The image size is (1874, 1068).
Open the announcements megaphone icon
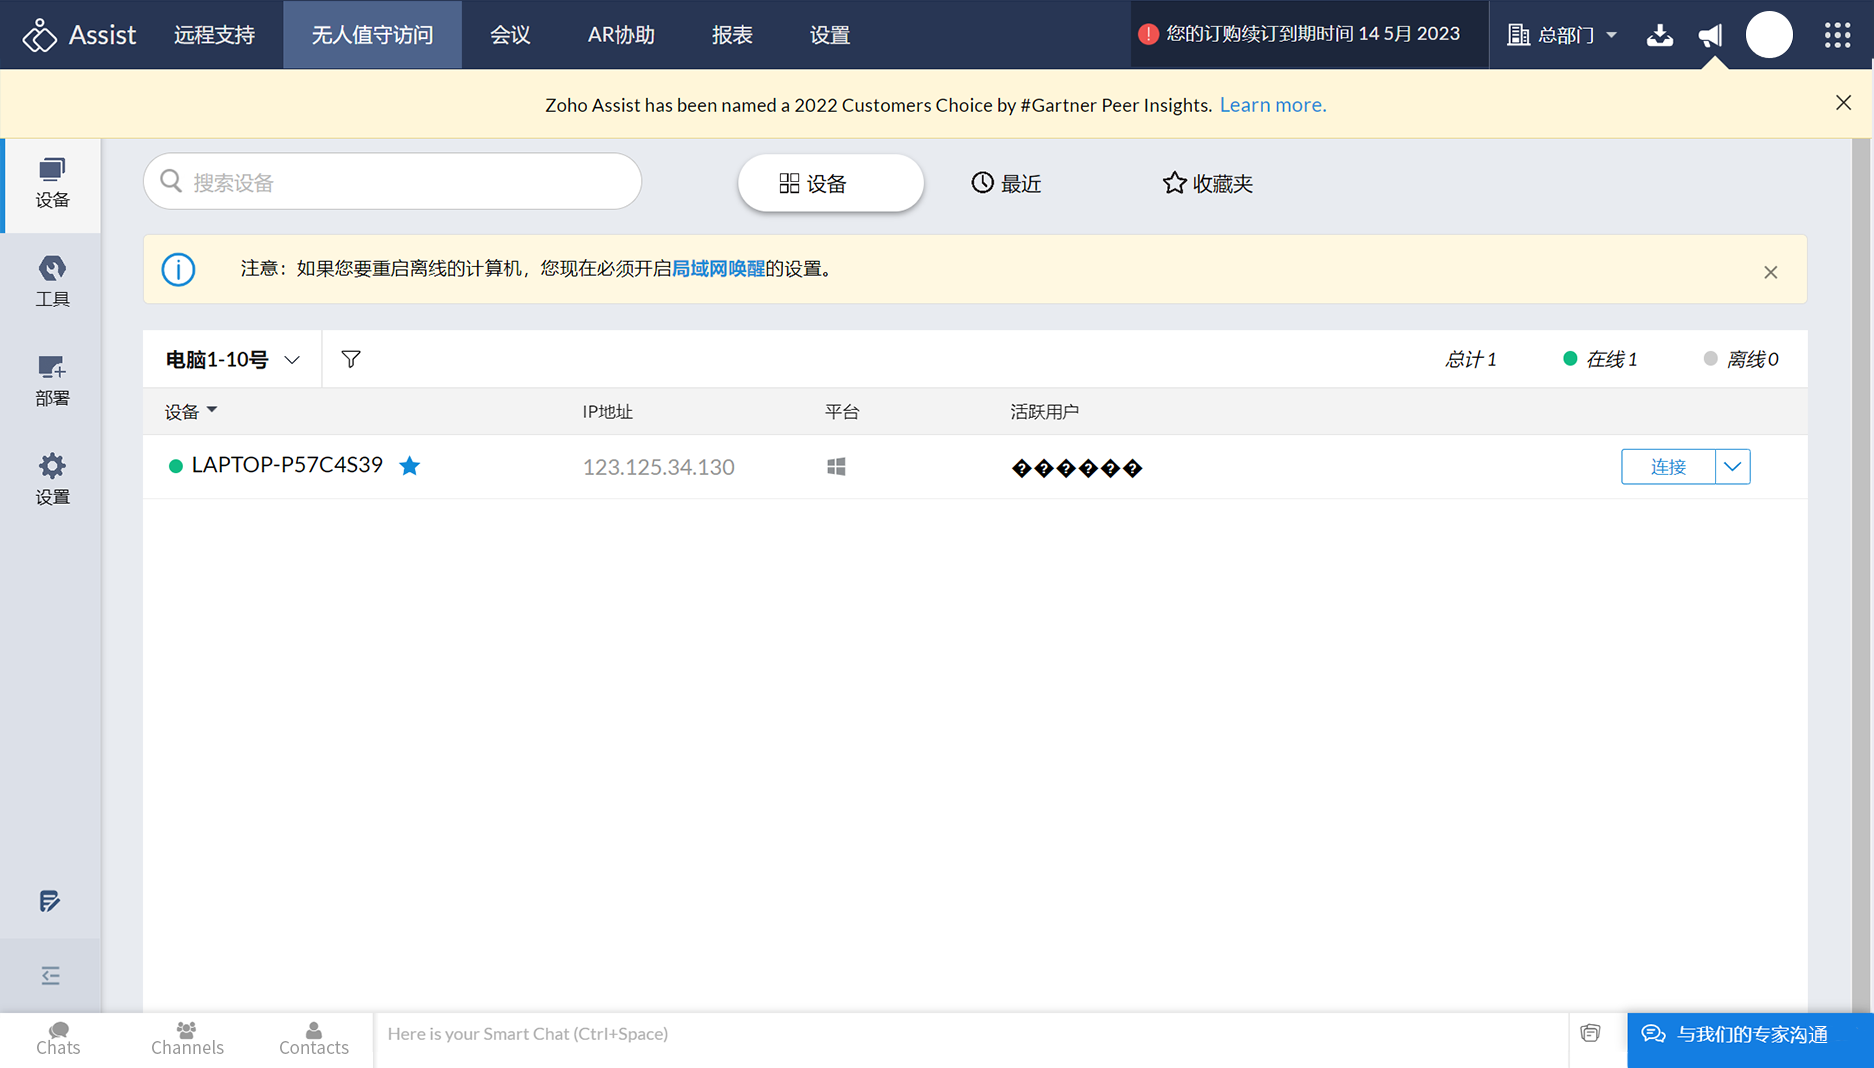(x=1711, y=35)
